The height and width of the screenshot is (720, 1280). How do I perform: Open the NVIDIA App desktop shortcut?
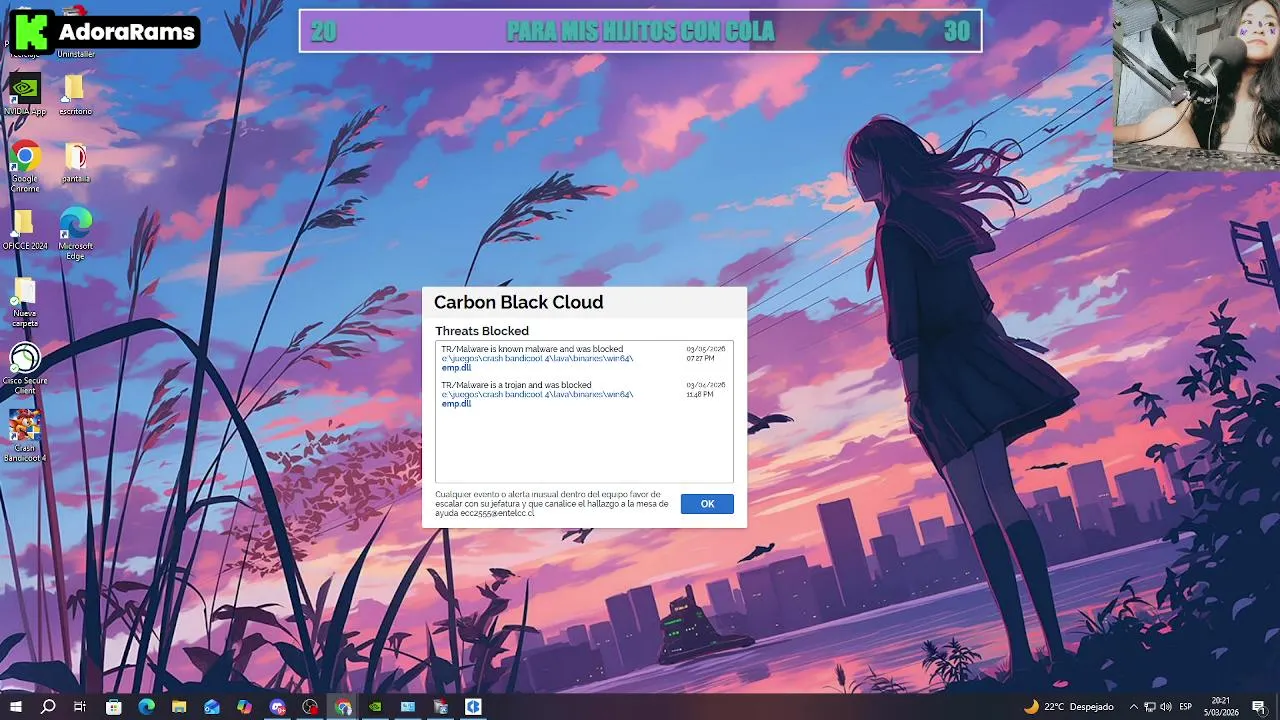click(25, 94)
